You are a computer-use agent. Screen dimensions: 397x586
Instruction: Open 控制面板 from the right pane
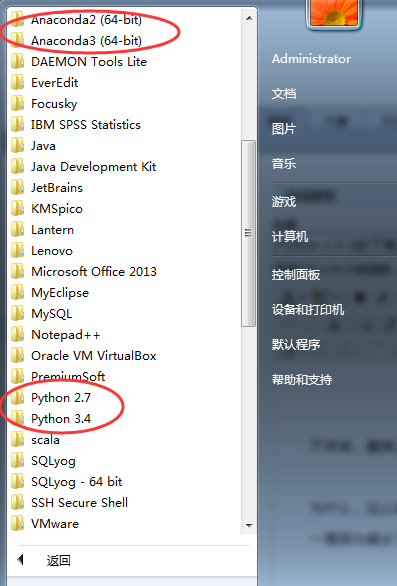click(296, 275)
